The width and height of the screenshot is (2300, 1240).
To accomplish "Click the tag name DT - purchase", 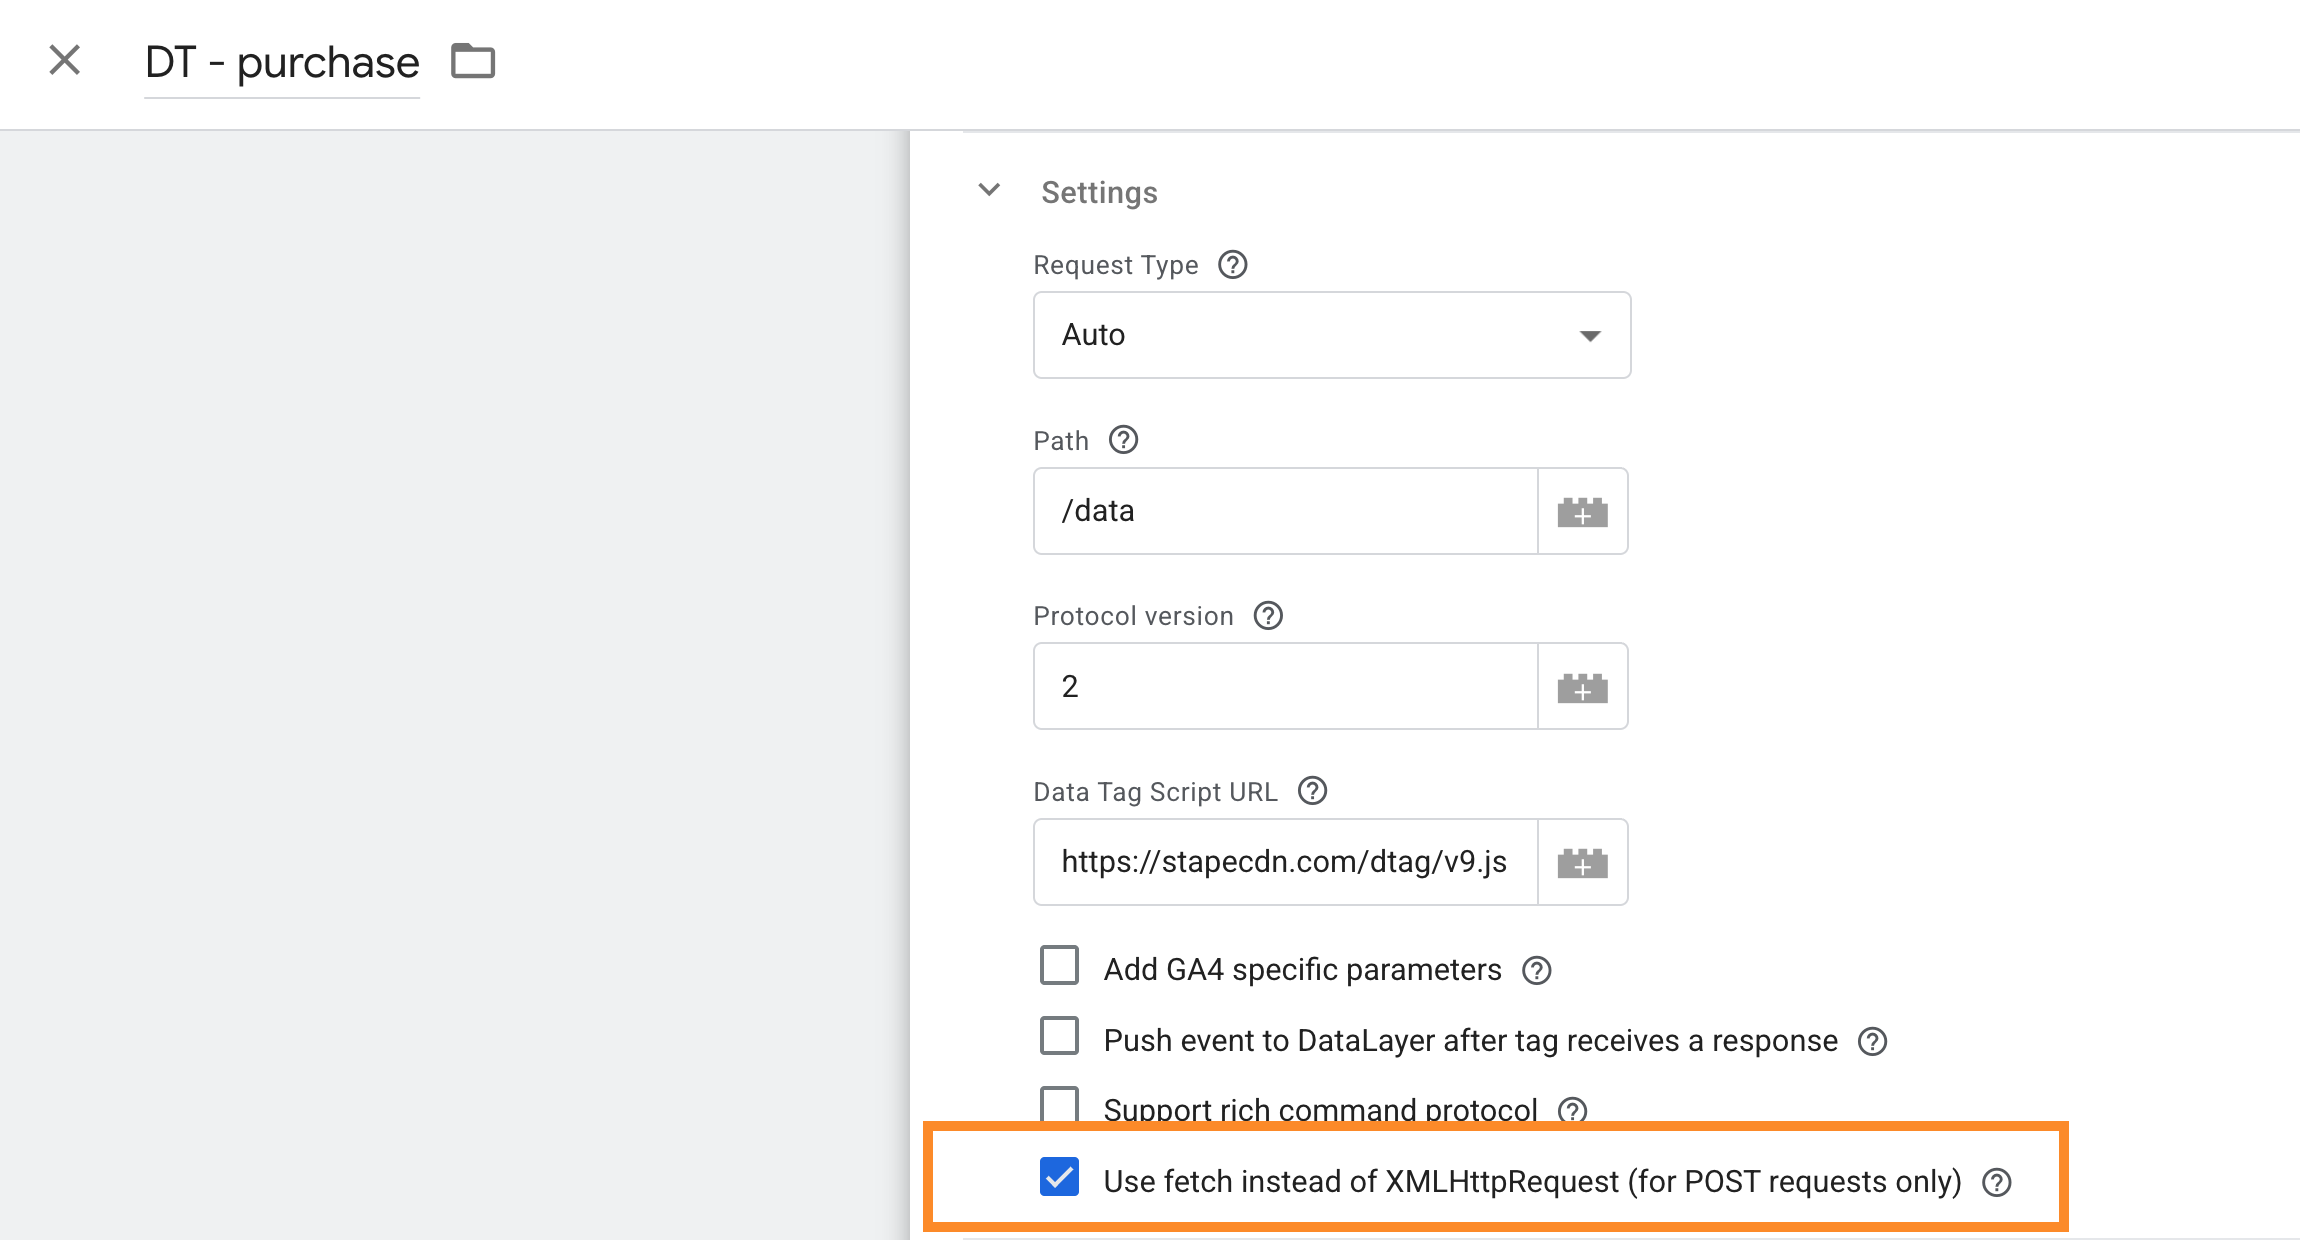I will pos(282,62).
